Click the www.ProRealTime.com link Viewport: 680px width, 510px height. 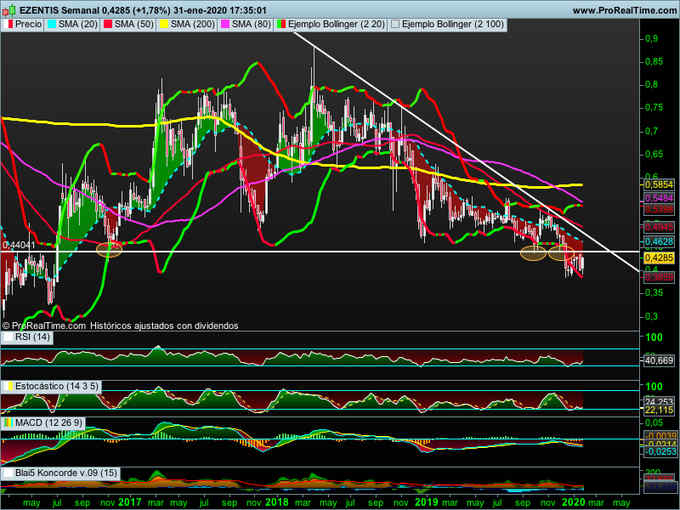(625, 10)
